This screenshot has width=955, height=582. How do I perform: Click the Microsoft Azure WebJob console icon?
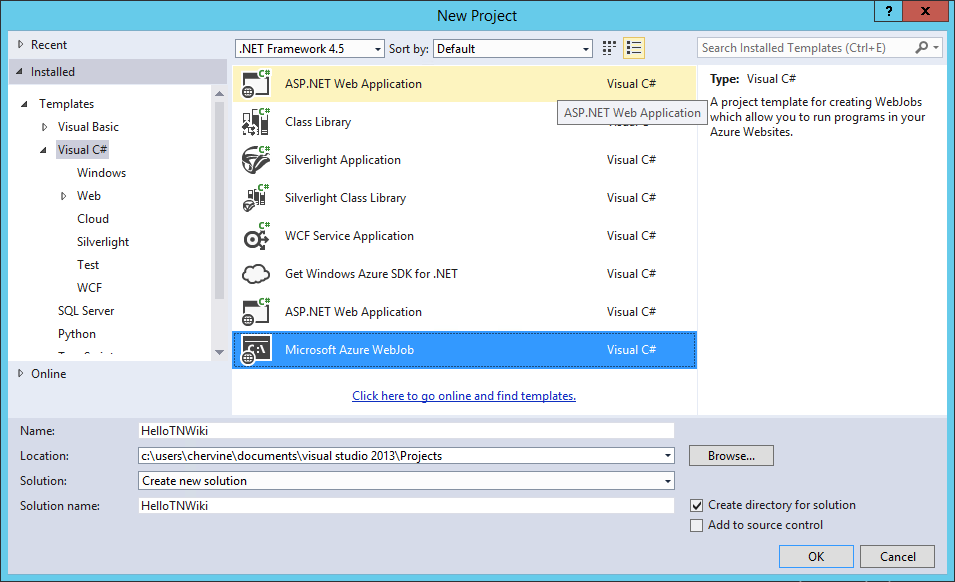256,350
